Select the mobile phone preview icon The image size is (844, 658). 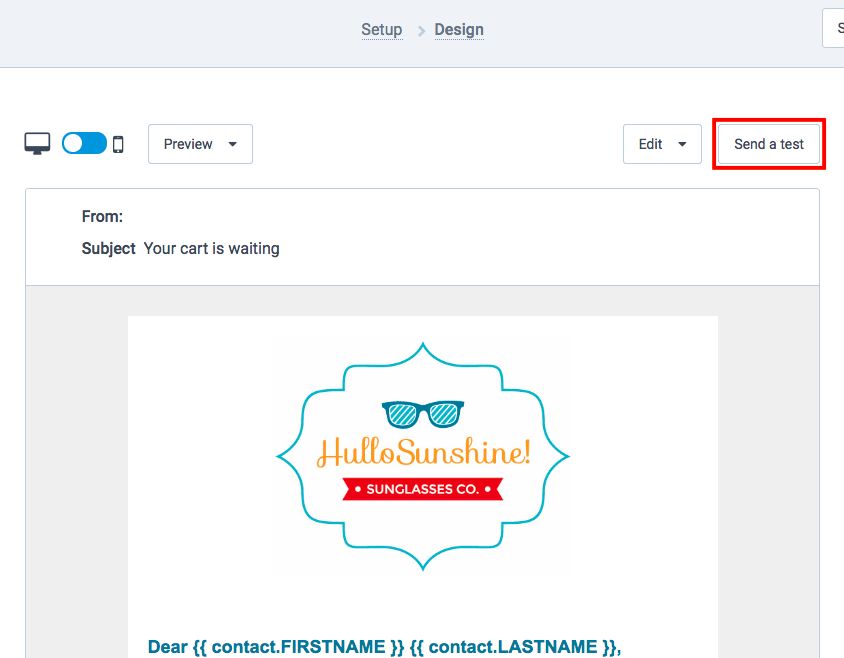(x=118, y=144)
